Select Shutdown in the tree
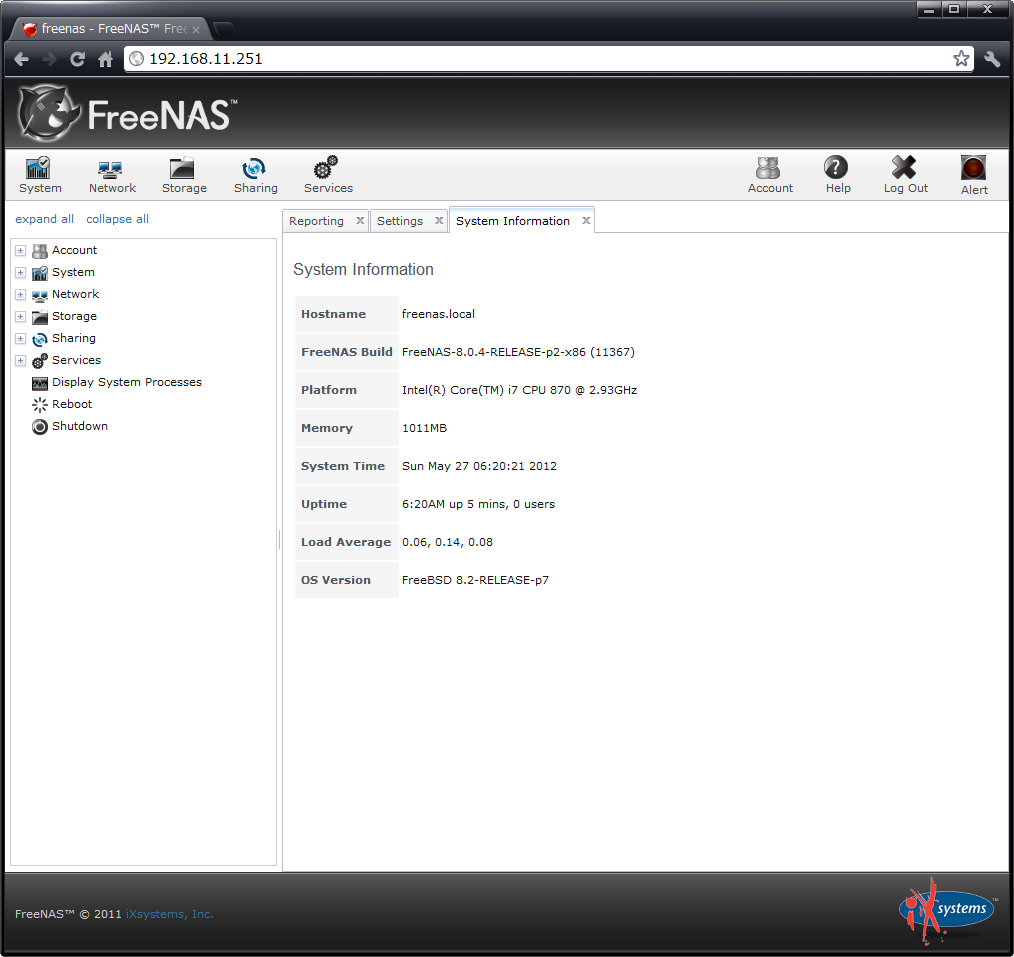1014x957 pixels. point(80,426)
